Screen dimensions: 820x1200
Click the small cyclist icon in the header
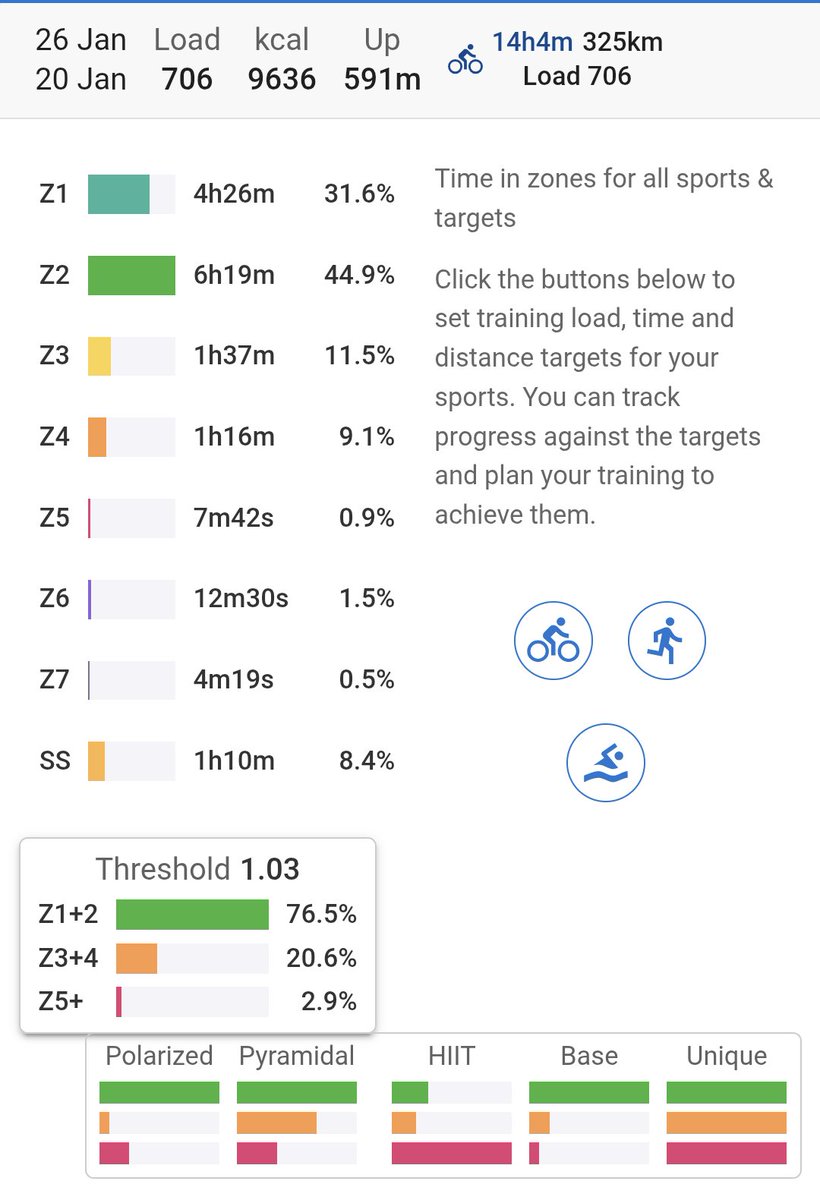(465, 60)
